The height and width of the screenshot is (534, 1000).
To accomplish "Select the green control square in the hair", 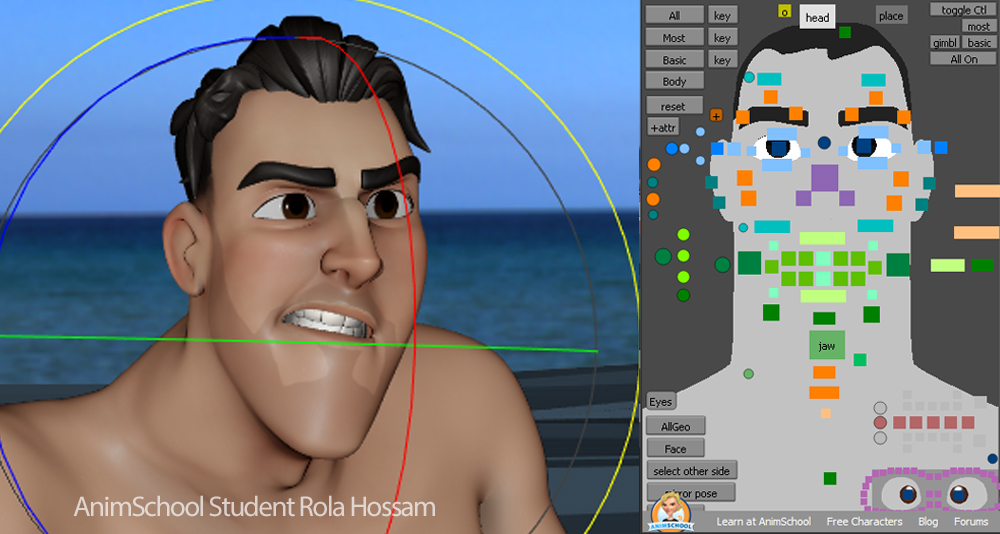I will tap(845, 32).
